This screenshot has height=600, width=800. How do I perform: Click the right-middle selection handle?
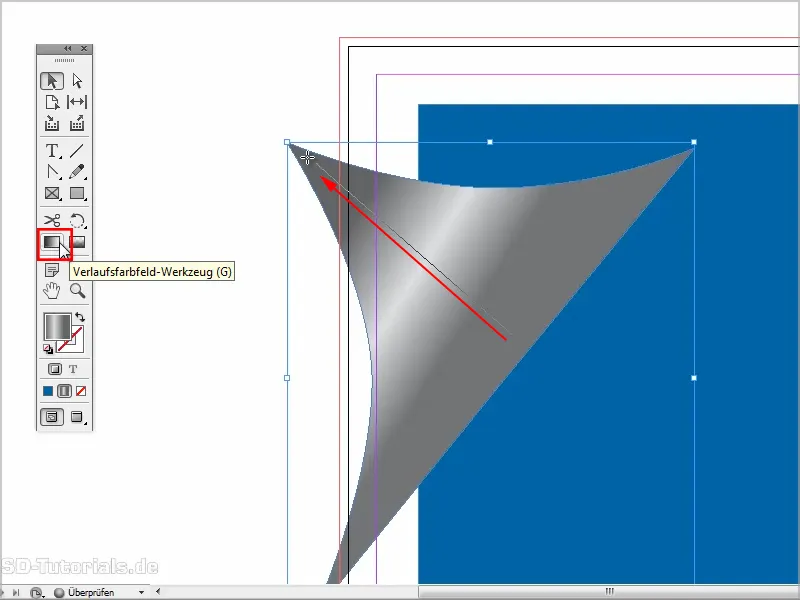tap(694, 378)
